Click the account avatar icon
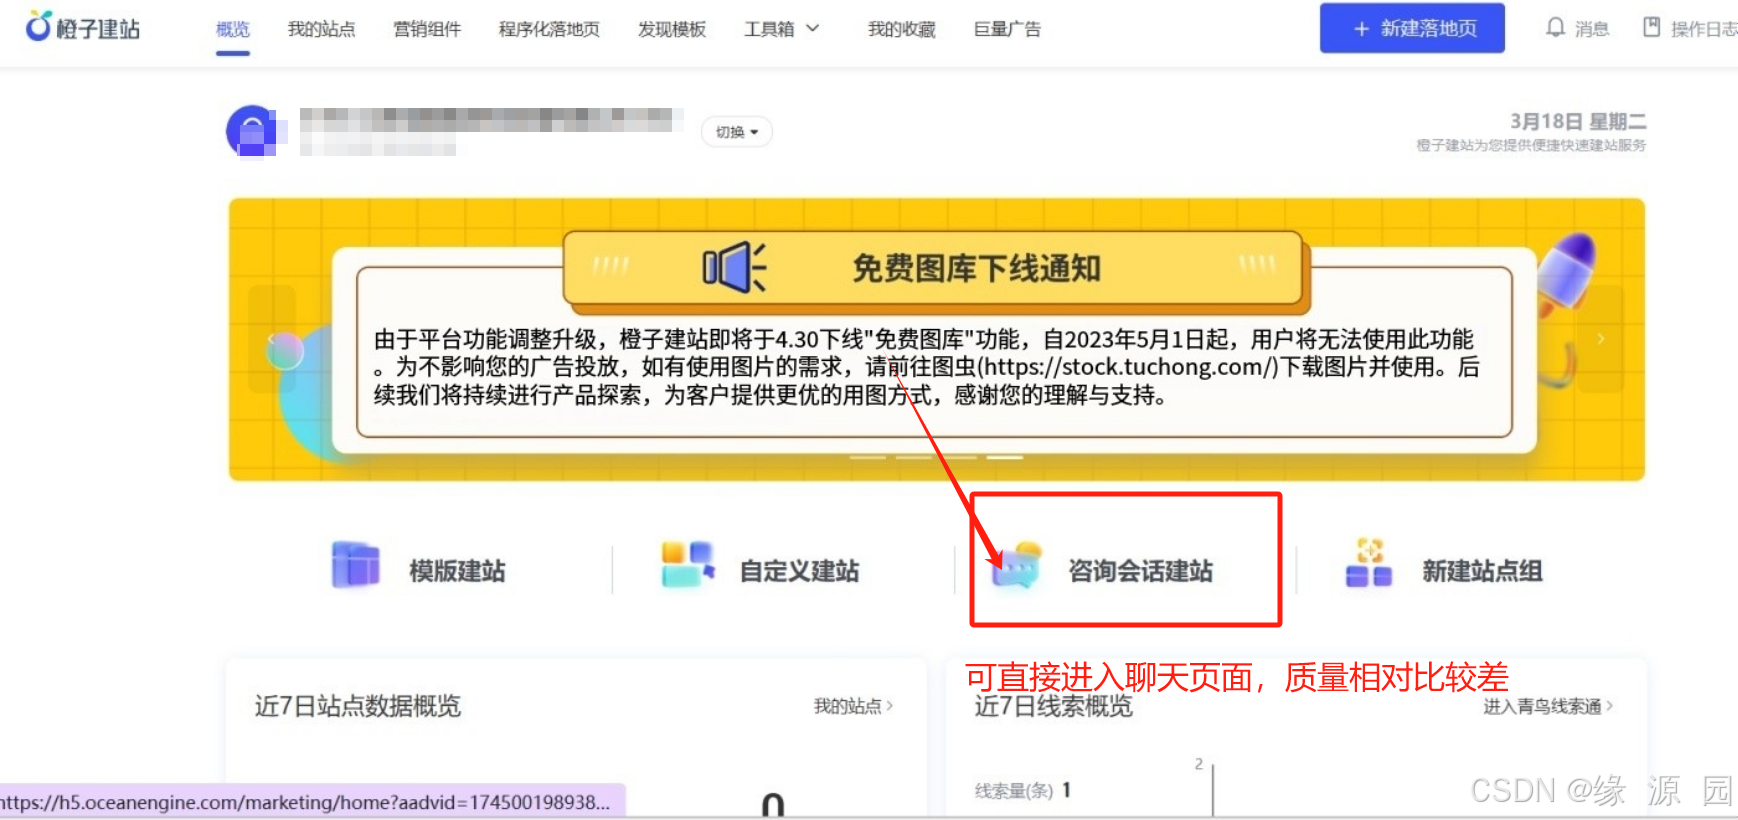 [251, 131]
